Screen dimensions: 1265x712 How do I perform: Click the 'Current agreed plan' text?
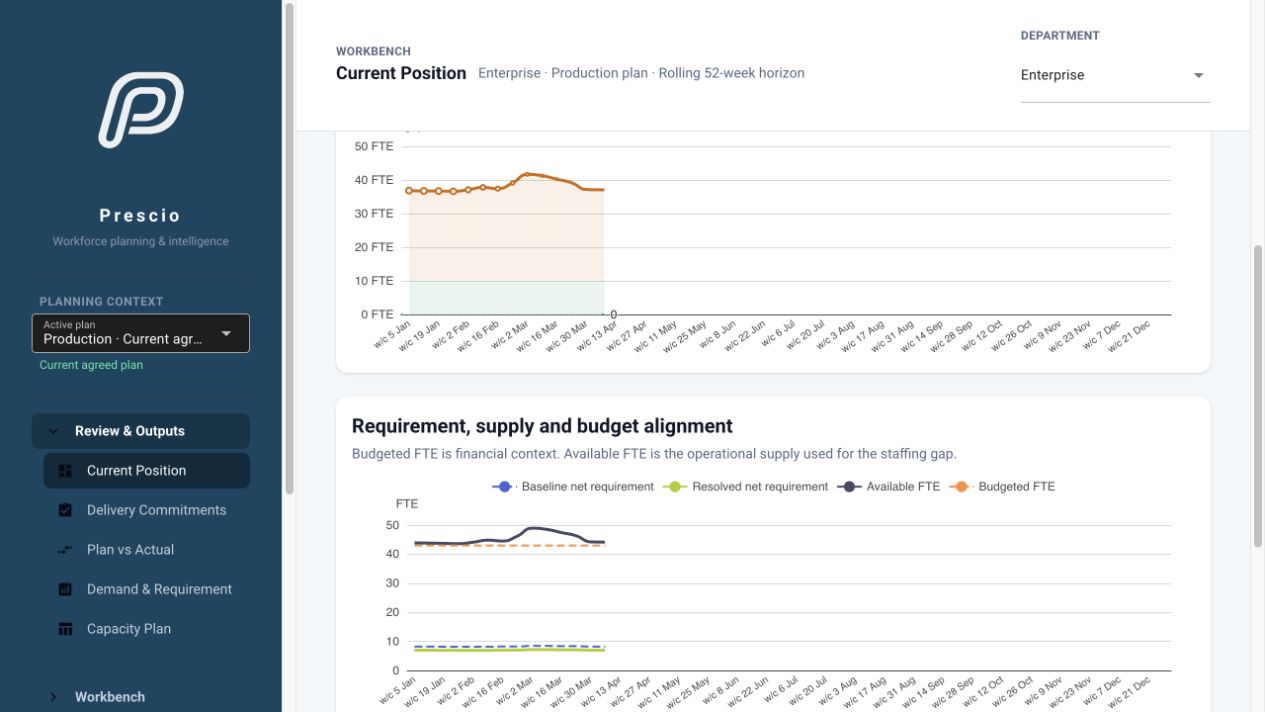coord(91,365)
